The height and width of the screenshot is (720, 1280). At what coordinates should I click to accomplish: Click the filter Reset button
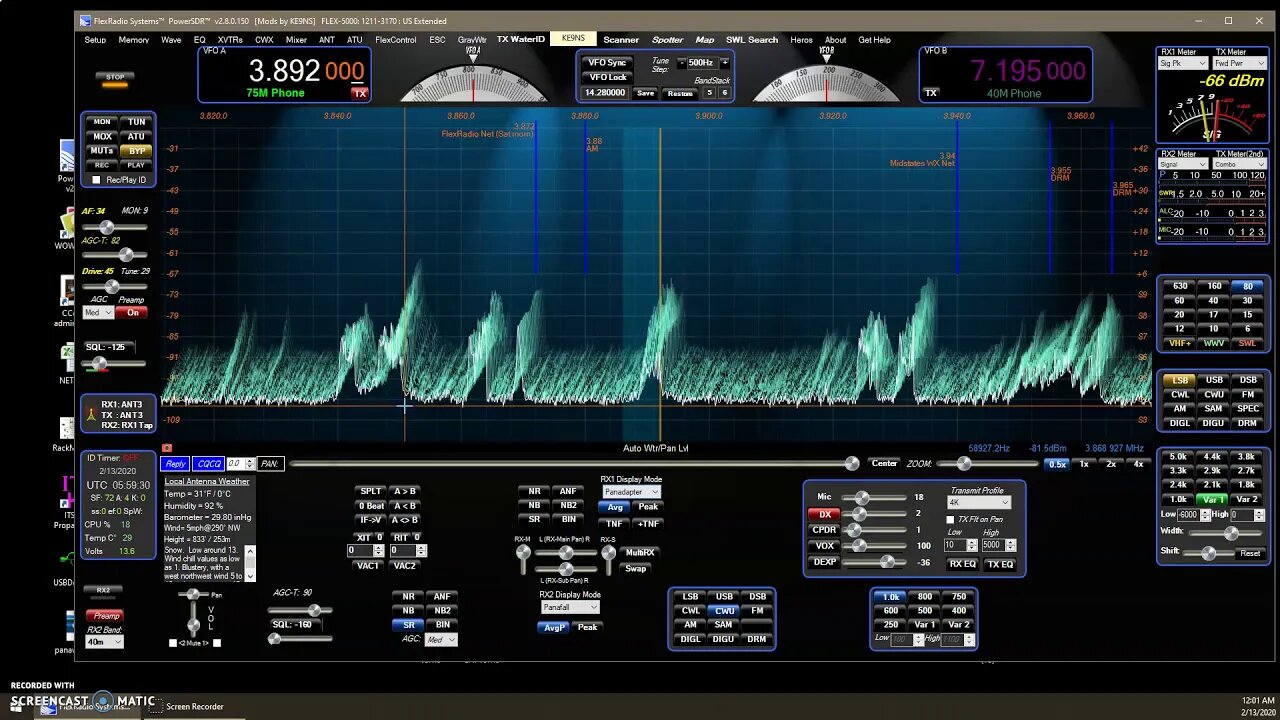pos(1250,553)
